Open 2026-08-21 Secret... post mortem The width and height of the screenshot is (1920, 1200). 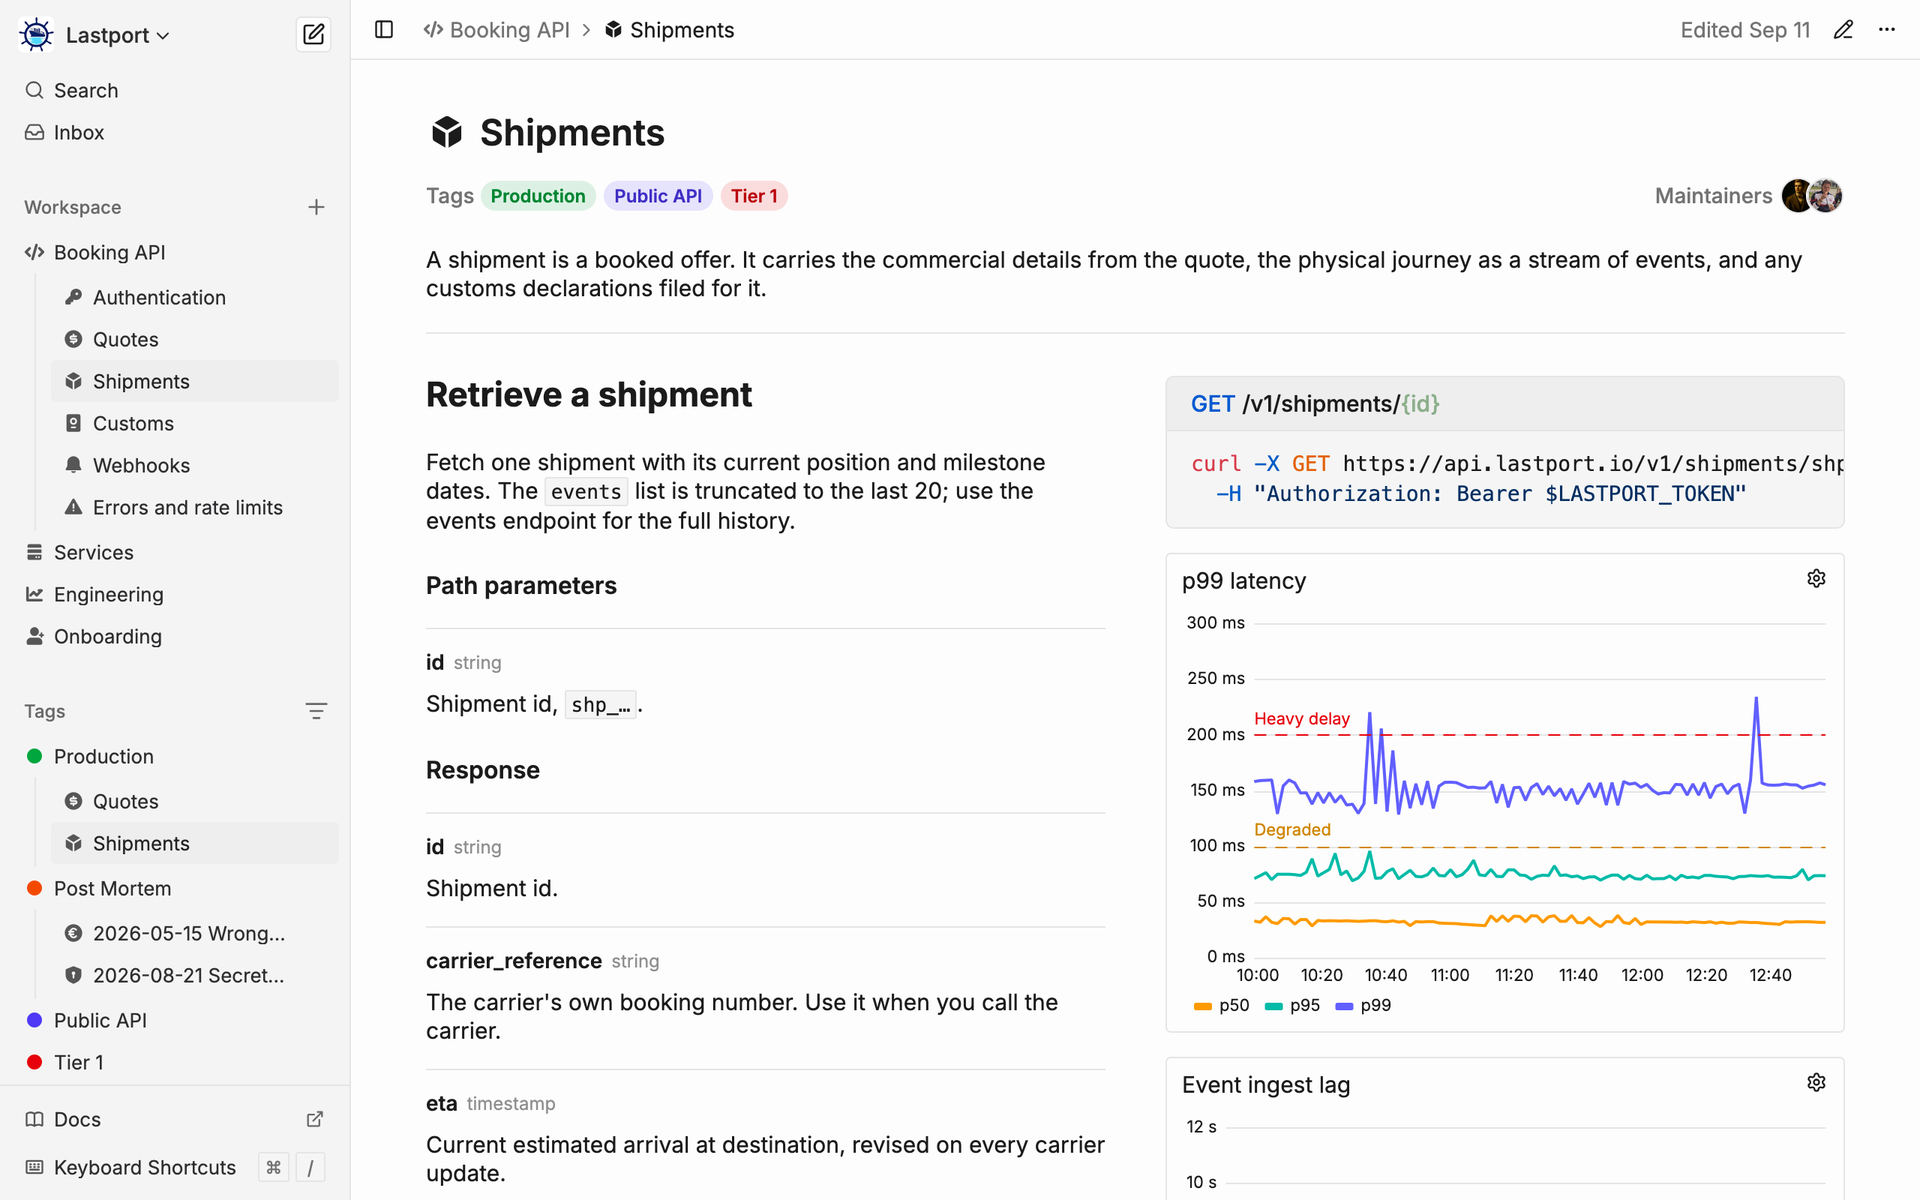click(195, 975)
